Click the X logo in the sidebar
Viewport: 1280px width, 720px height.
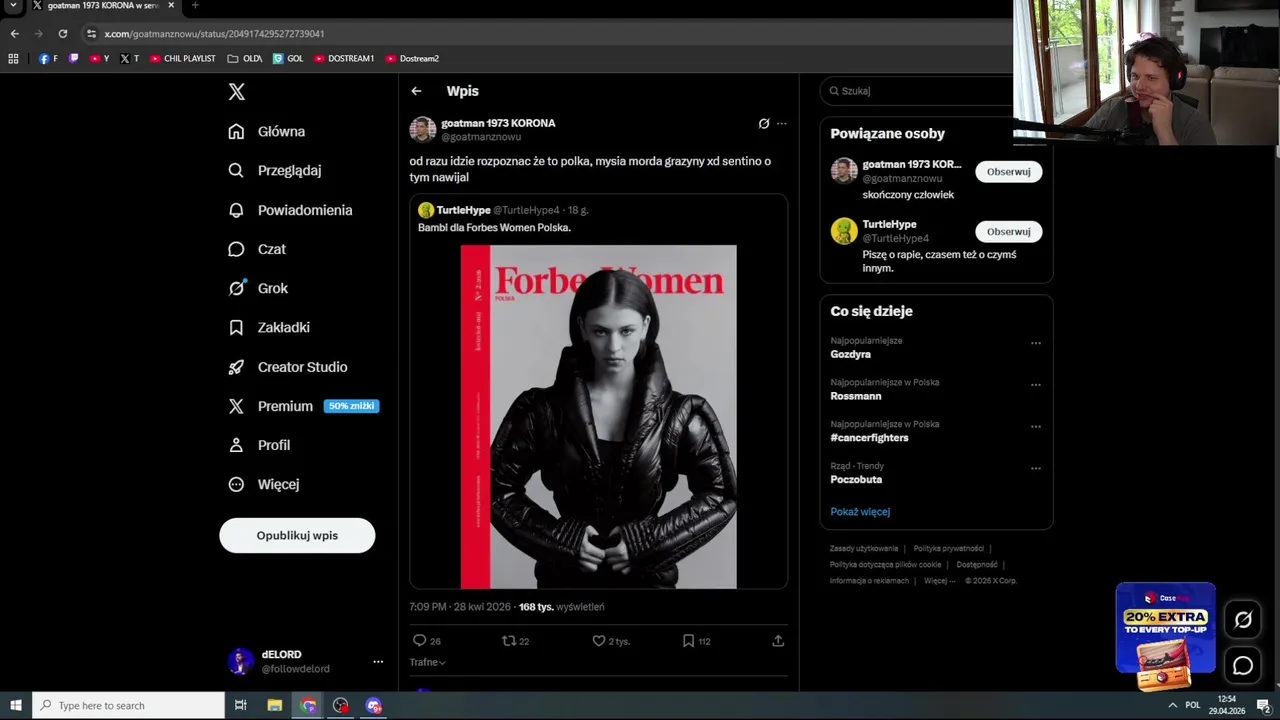(236, 92)
